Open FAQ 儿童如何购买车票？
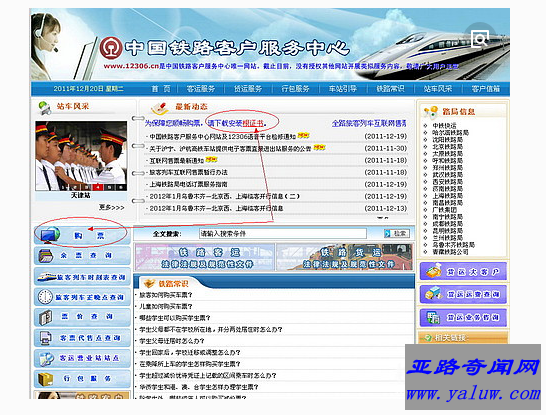 166,307
